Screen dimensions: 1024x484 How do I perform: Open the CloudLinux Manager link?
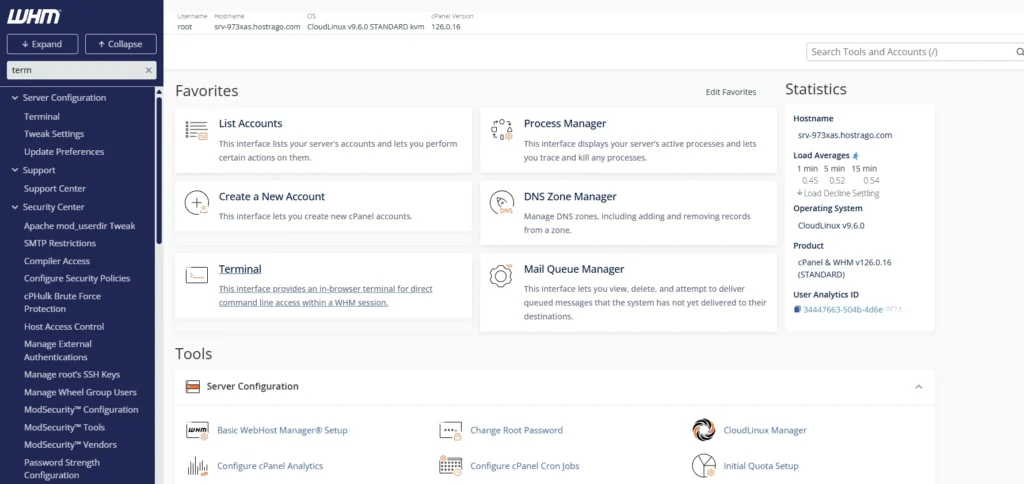(765, 430)
